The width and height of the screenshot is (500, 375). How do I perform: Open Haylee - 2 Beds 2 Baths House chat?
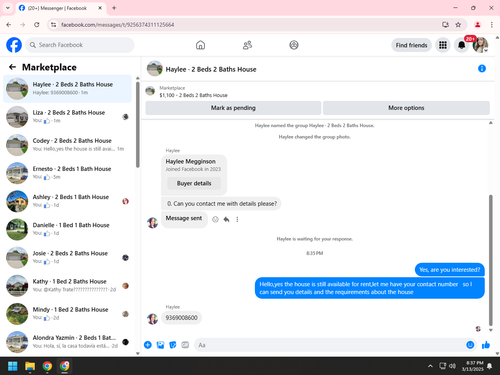pyautogui.click(x=67, y=89)
